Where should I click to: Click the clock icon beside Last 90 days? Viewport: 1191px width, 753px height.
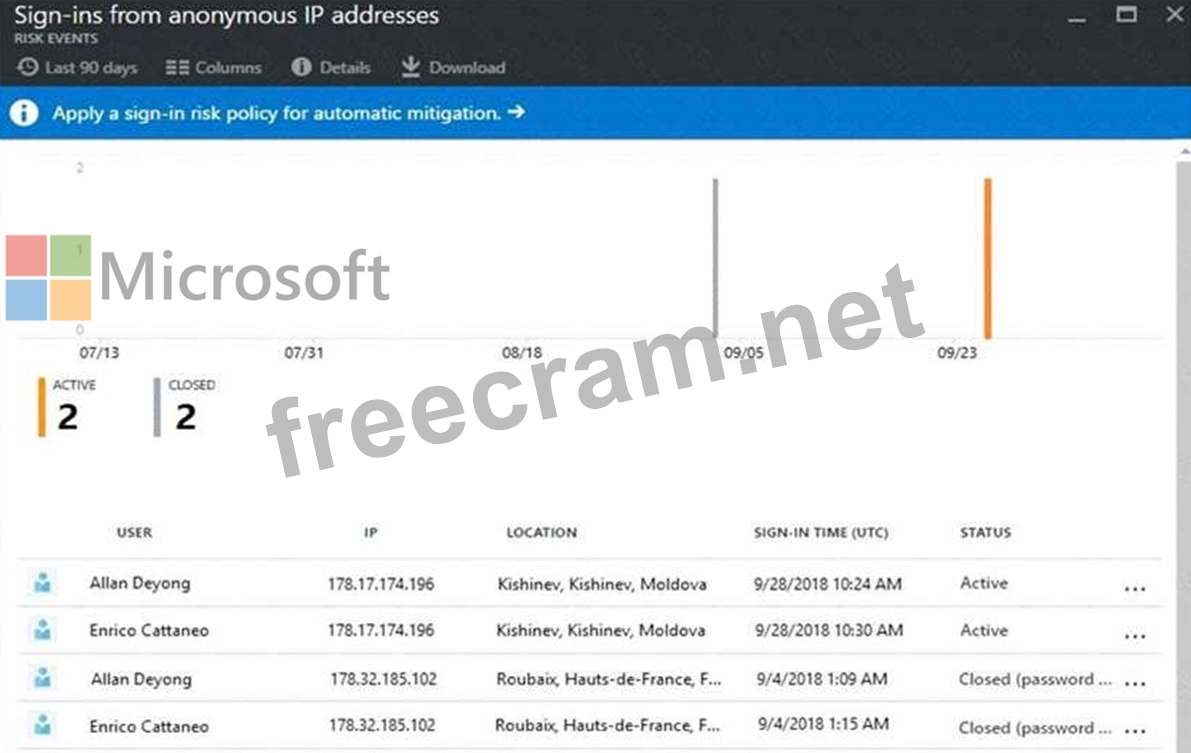pyautogui.click(x=27, y=67)
